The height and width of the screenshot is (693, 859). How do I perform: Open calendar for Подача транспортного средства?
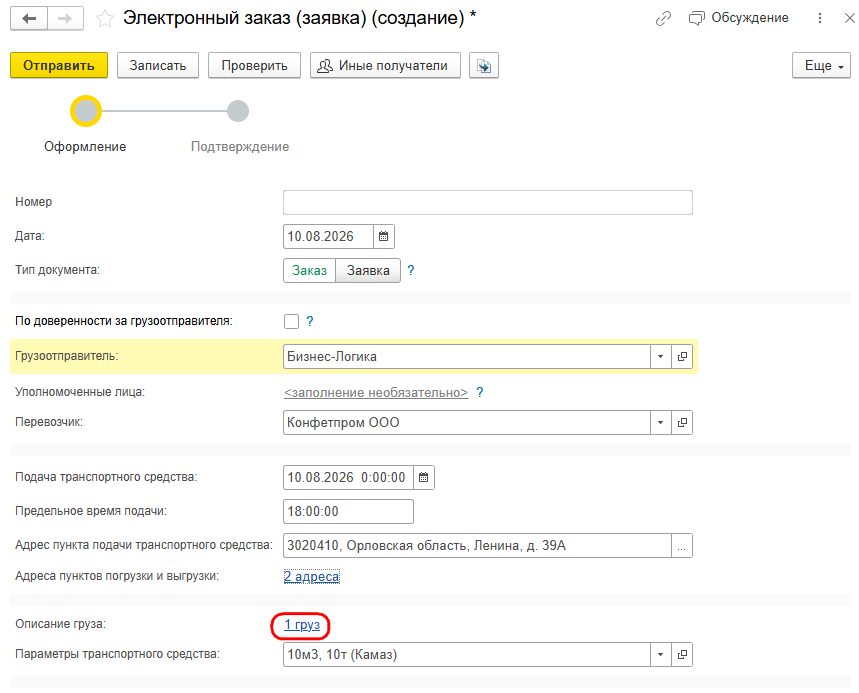point(423,478)
